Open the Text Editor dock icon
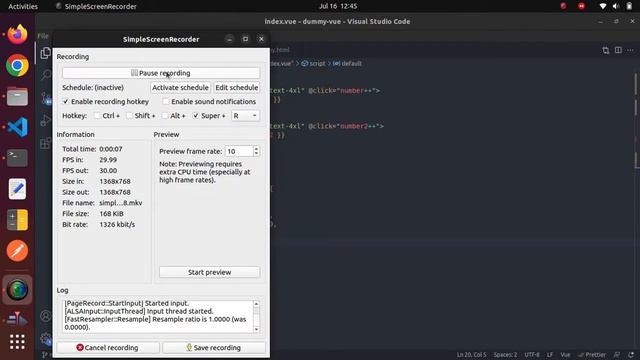The image size is (640, 360). [x=17, y=189]
